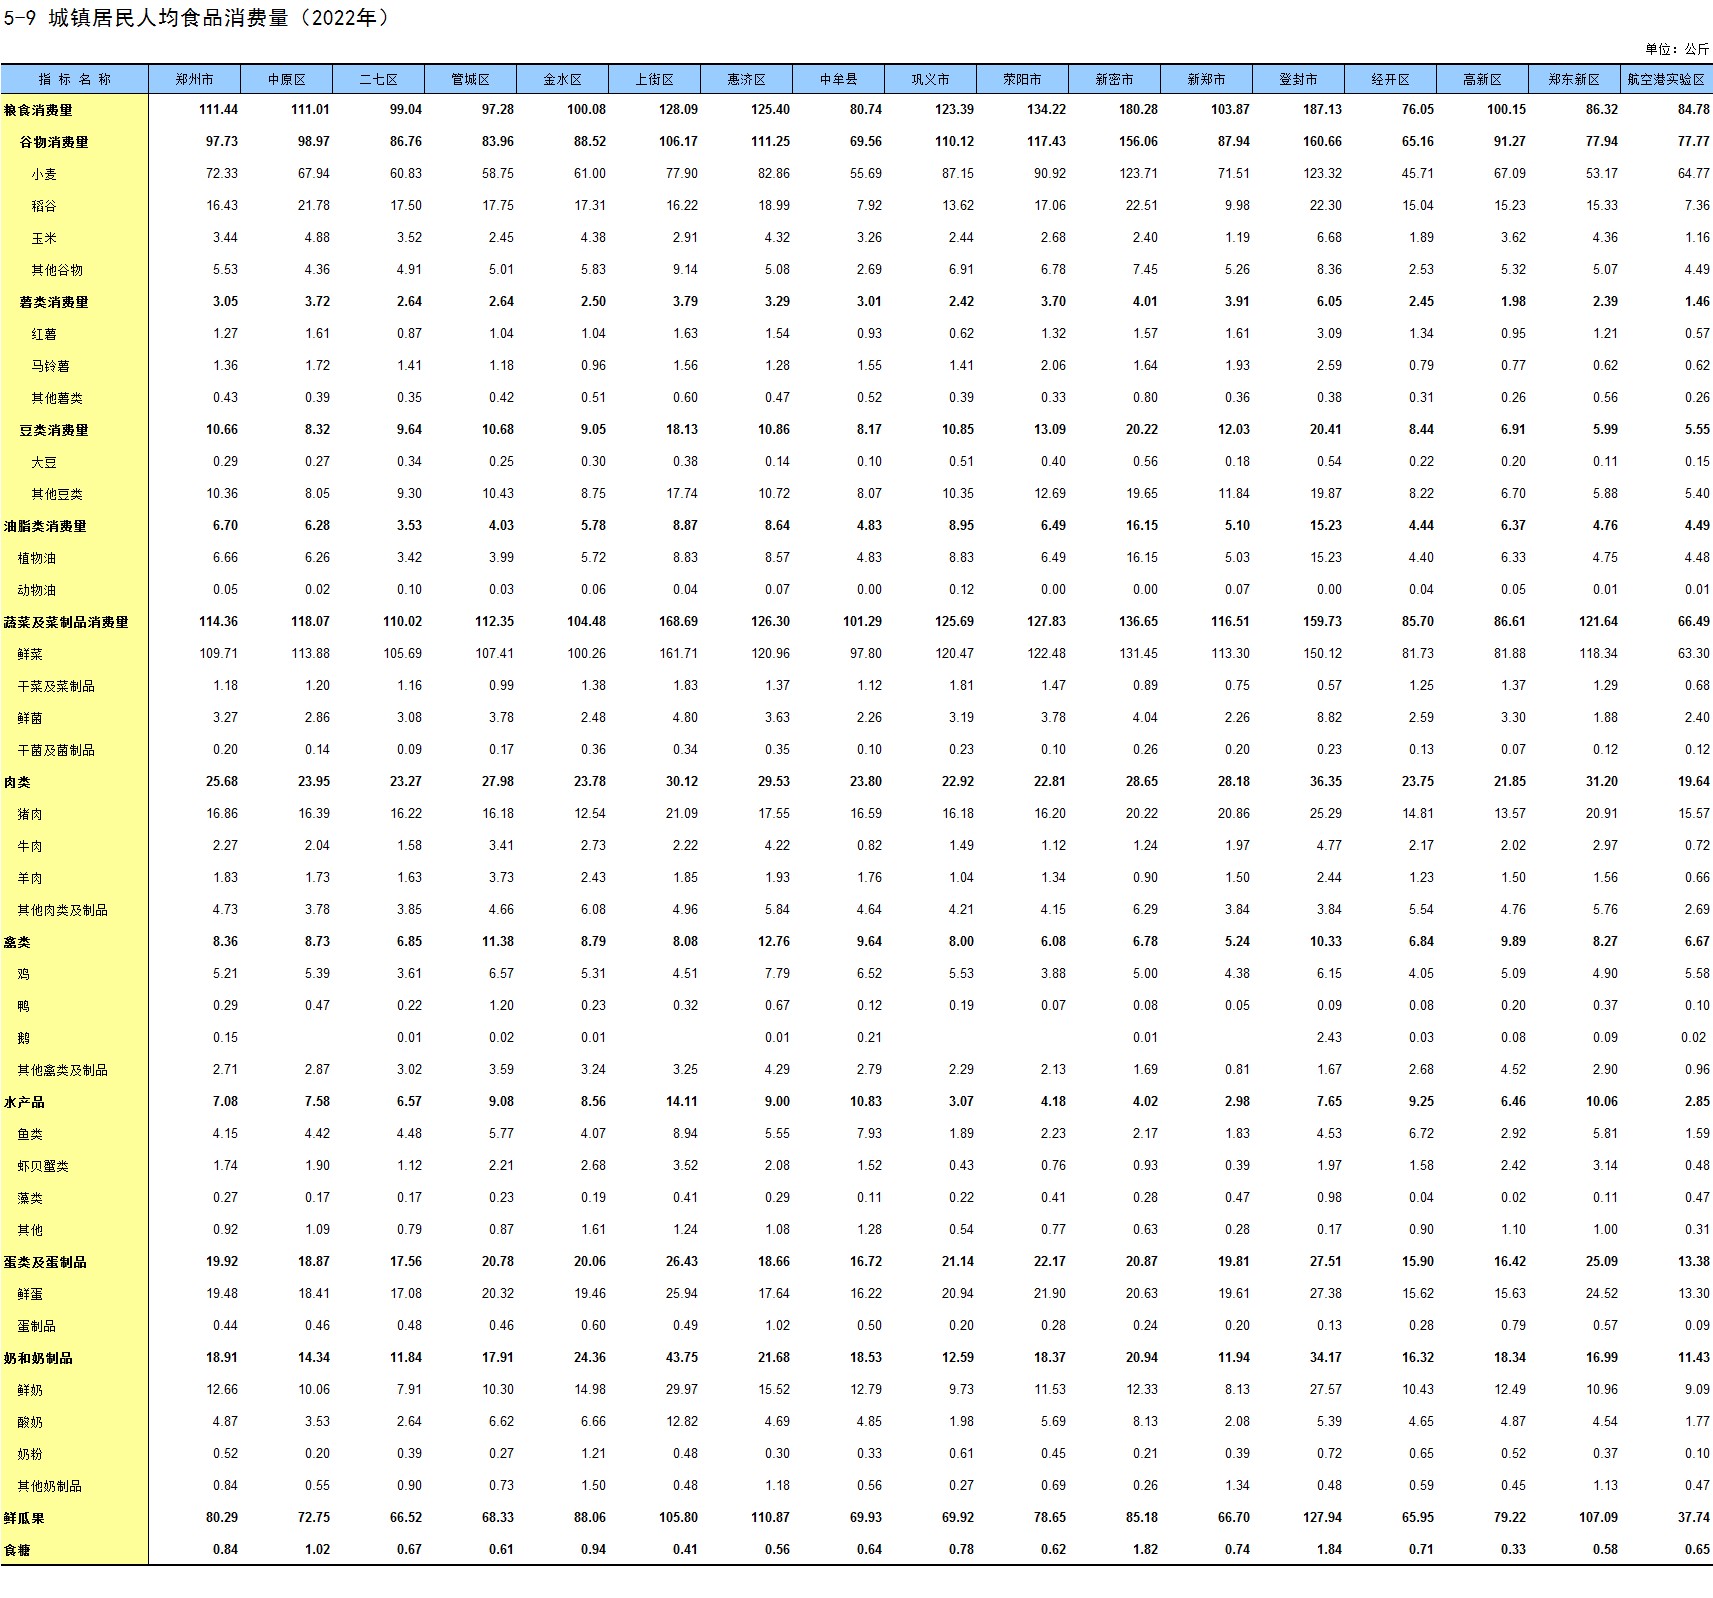Click the 蔬菜及菜制品消费量 row label
The width and height of the screenshot is (1713, 1598).
pos(66,622)
